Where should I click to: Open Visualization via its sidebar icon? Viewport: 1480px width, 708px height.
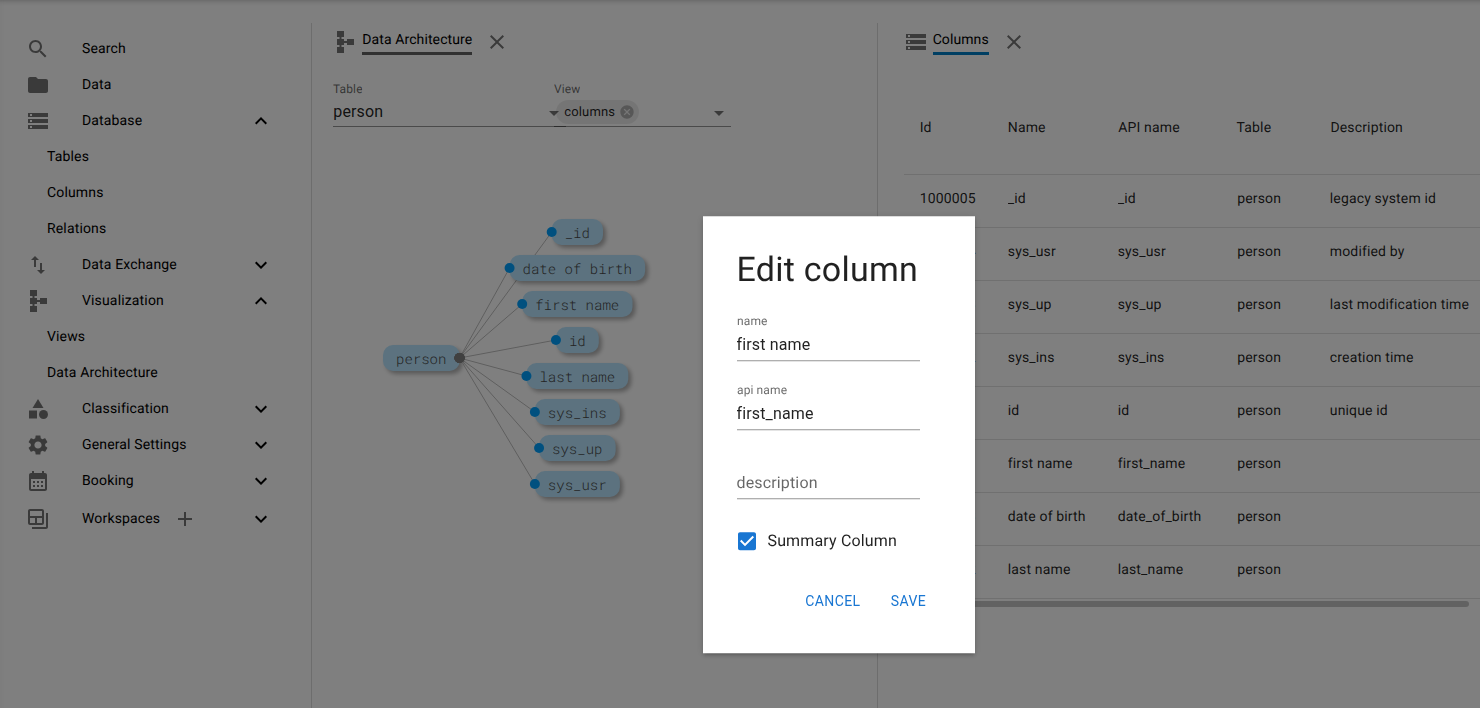37,300
